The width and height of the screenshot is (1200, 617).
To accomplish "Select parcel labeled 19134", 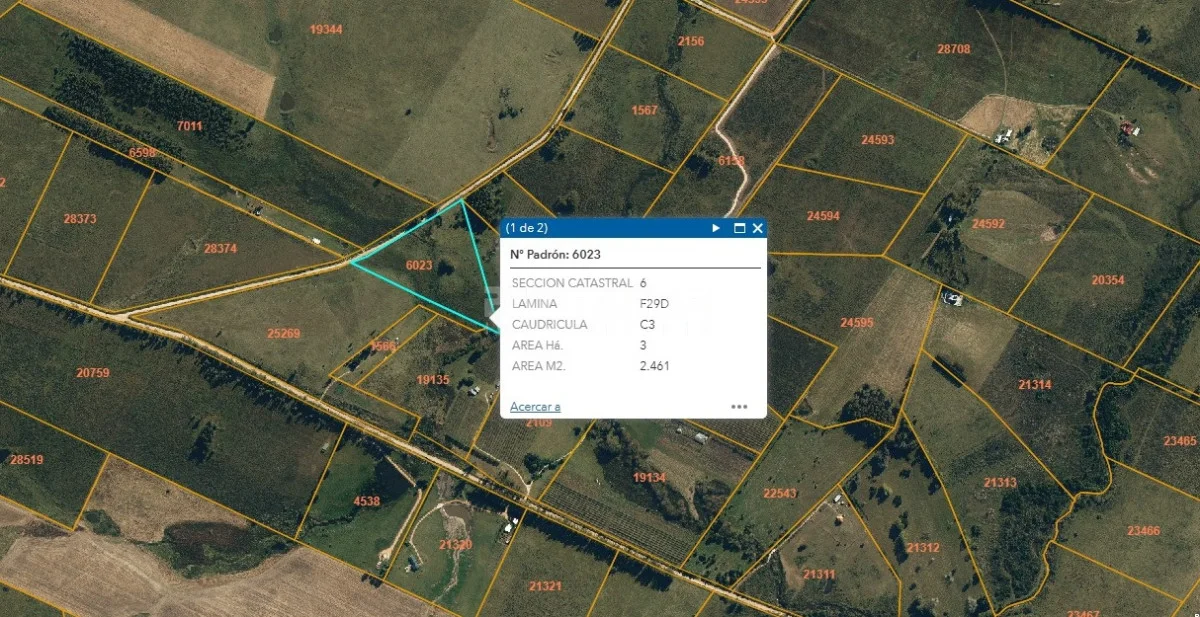I will tap(649, 478).
